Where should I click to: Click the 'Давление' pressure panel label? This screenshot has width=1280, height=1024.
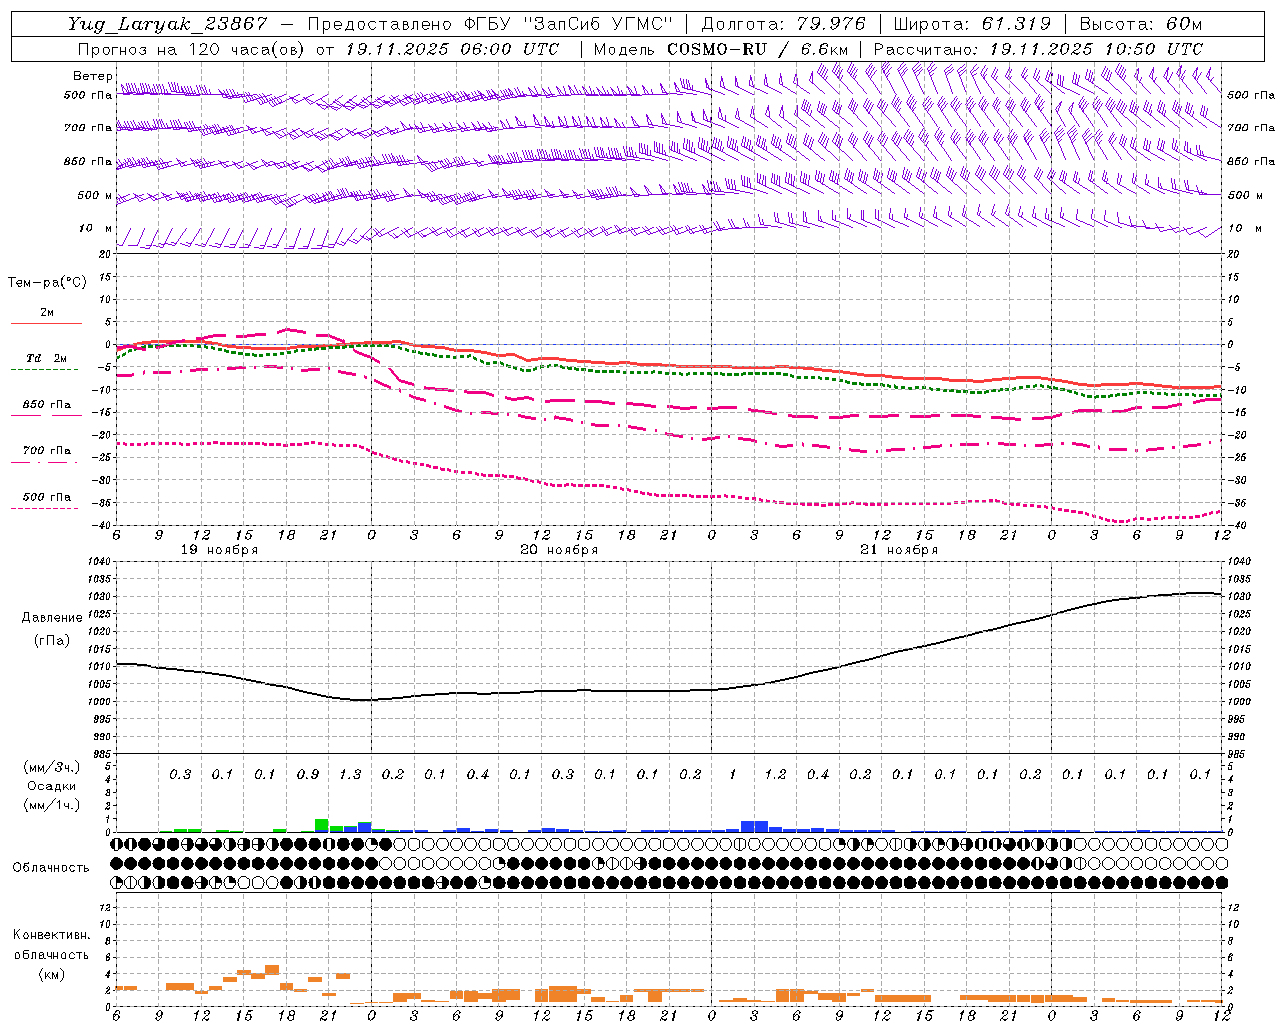pyautogui.click(x=52, y=618)
